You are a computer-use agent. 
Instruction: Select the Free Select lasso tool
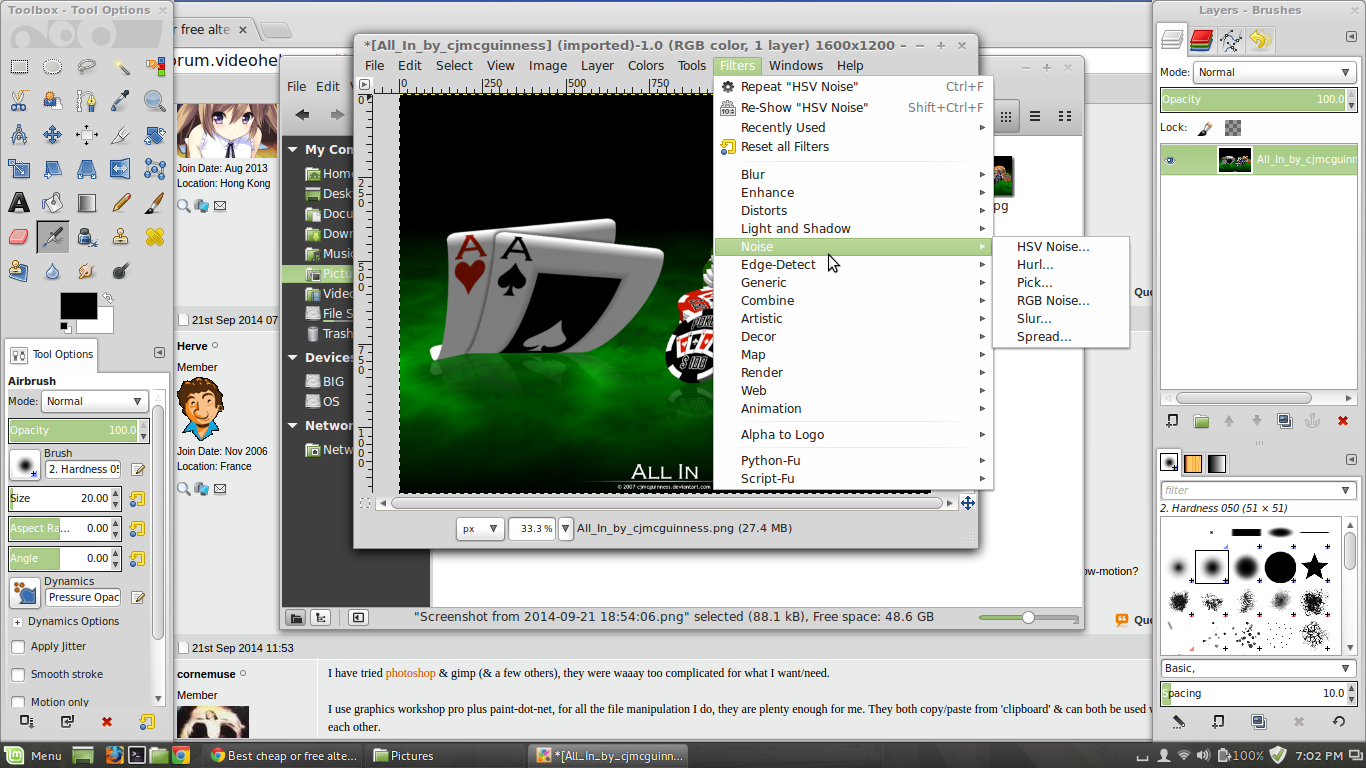[87, 67]
